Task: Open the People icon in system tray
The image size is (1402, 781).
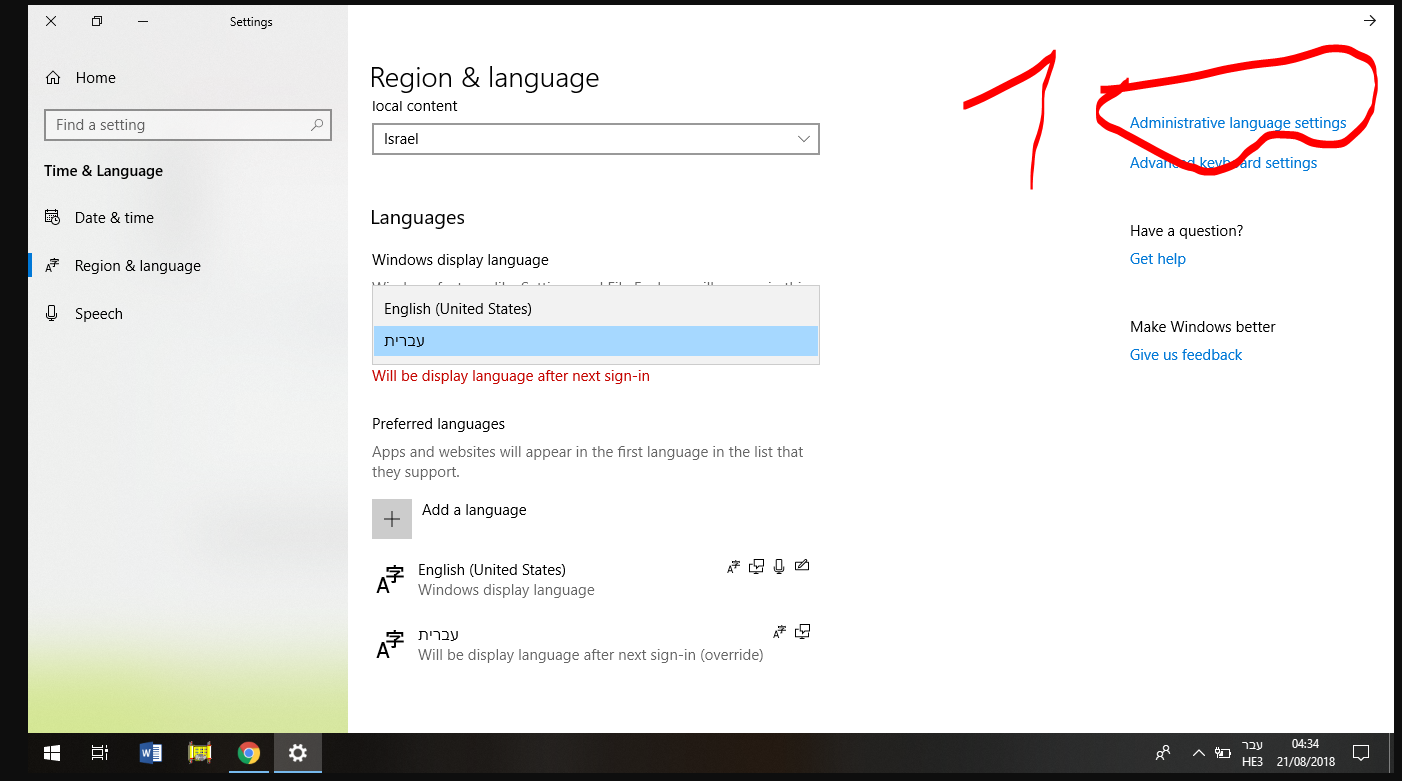Action: pos(1163,753)
